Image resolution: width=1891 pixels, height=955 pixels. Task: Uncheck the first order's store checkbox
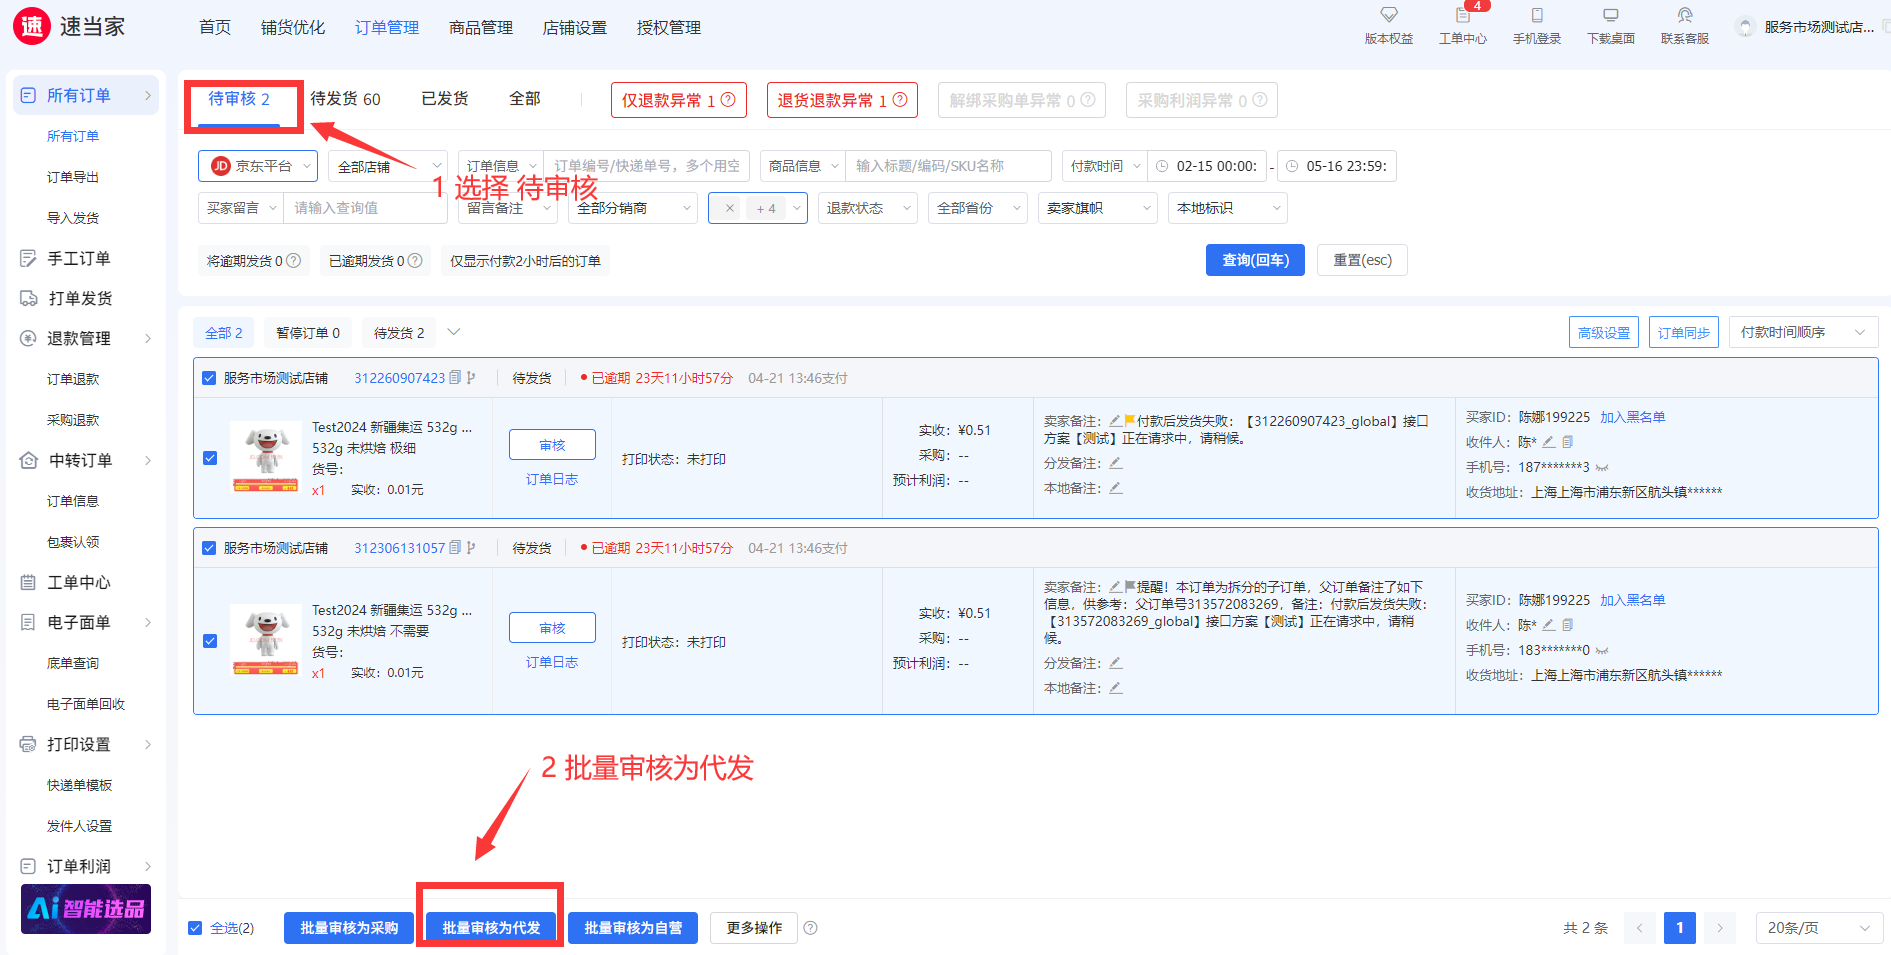209,378
